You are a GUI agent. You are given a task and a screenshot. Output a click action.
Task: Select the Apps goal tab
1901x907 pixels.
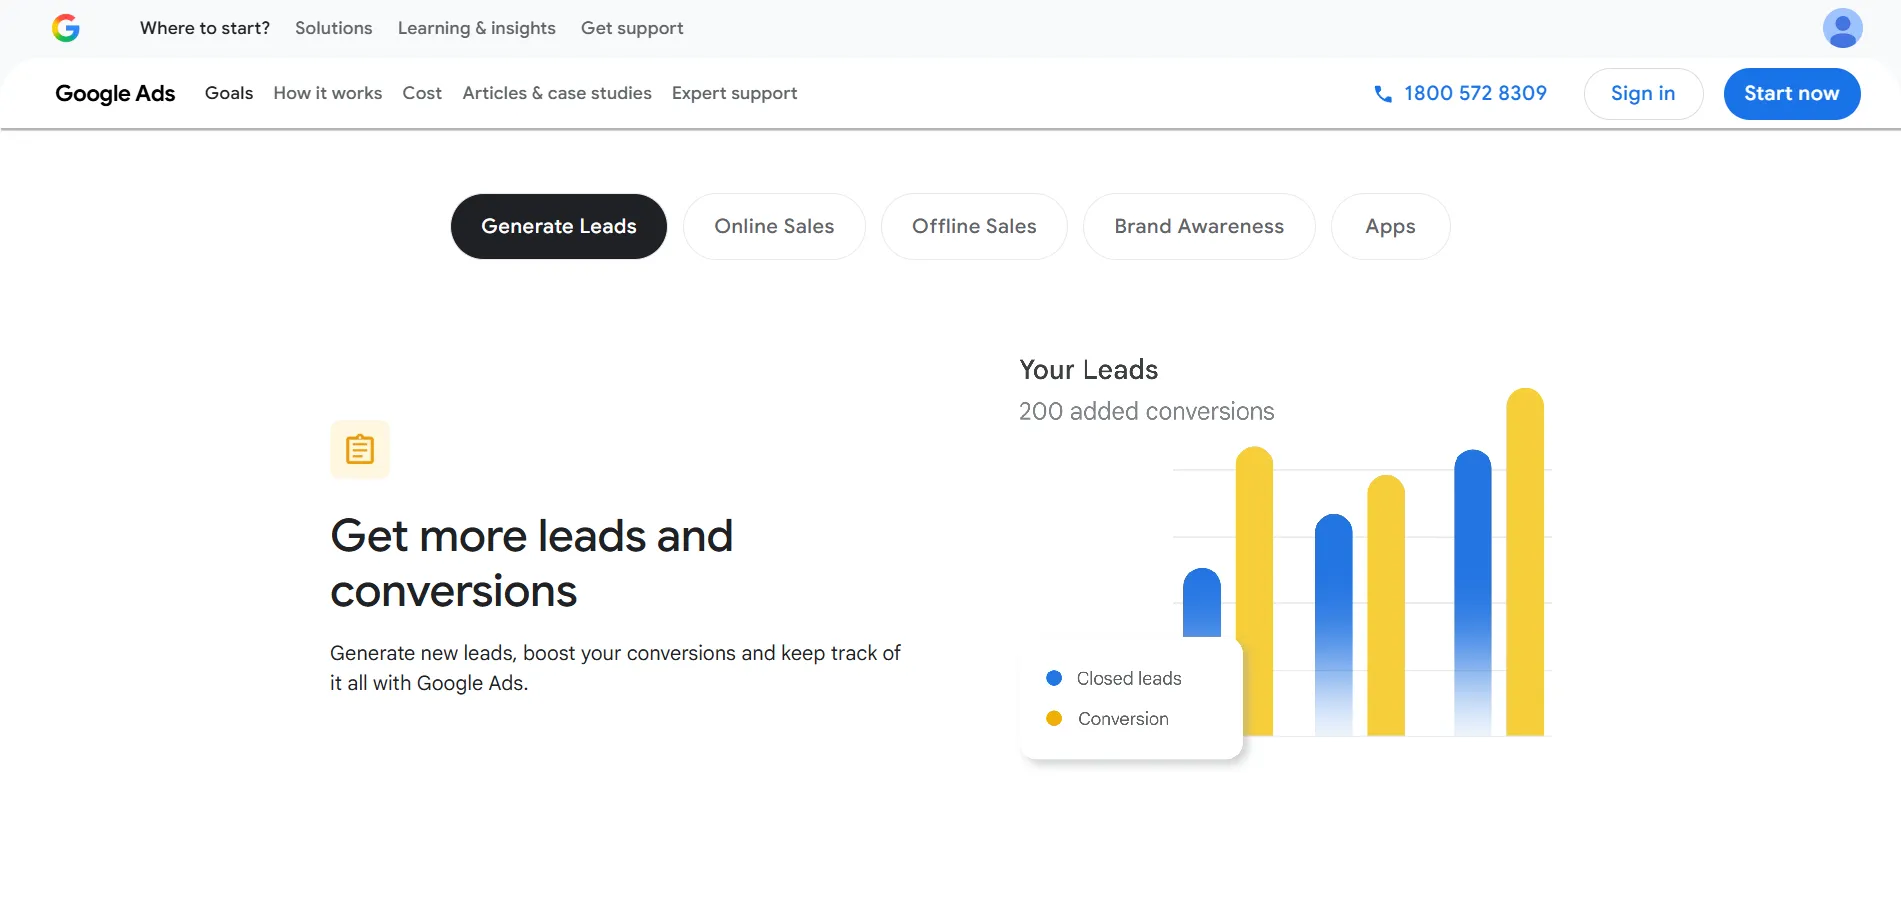coord(1390,227)
